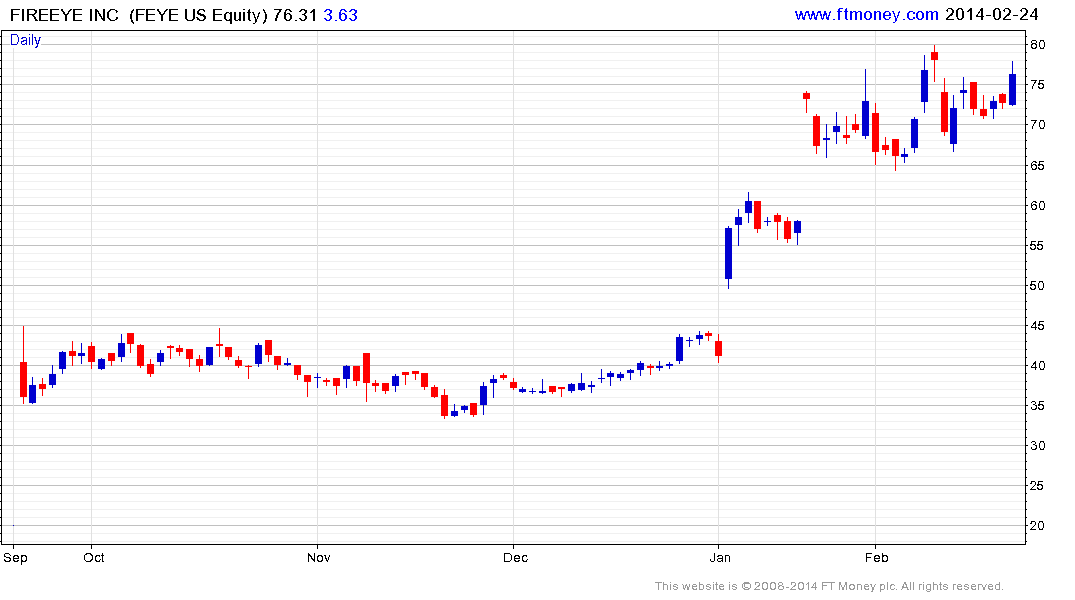The height and width of the screenshot is (600, 1075).
Task: Click the Daily interval label
Action: click(x=25, y=40)
